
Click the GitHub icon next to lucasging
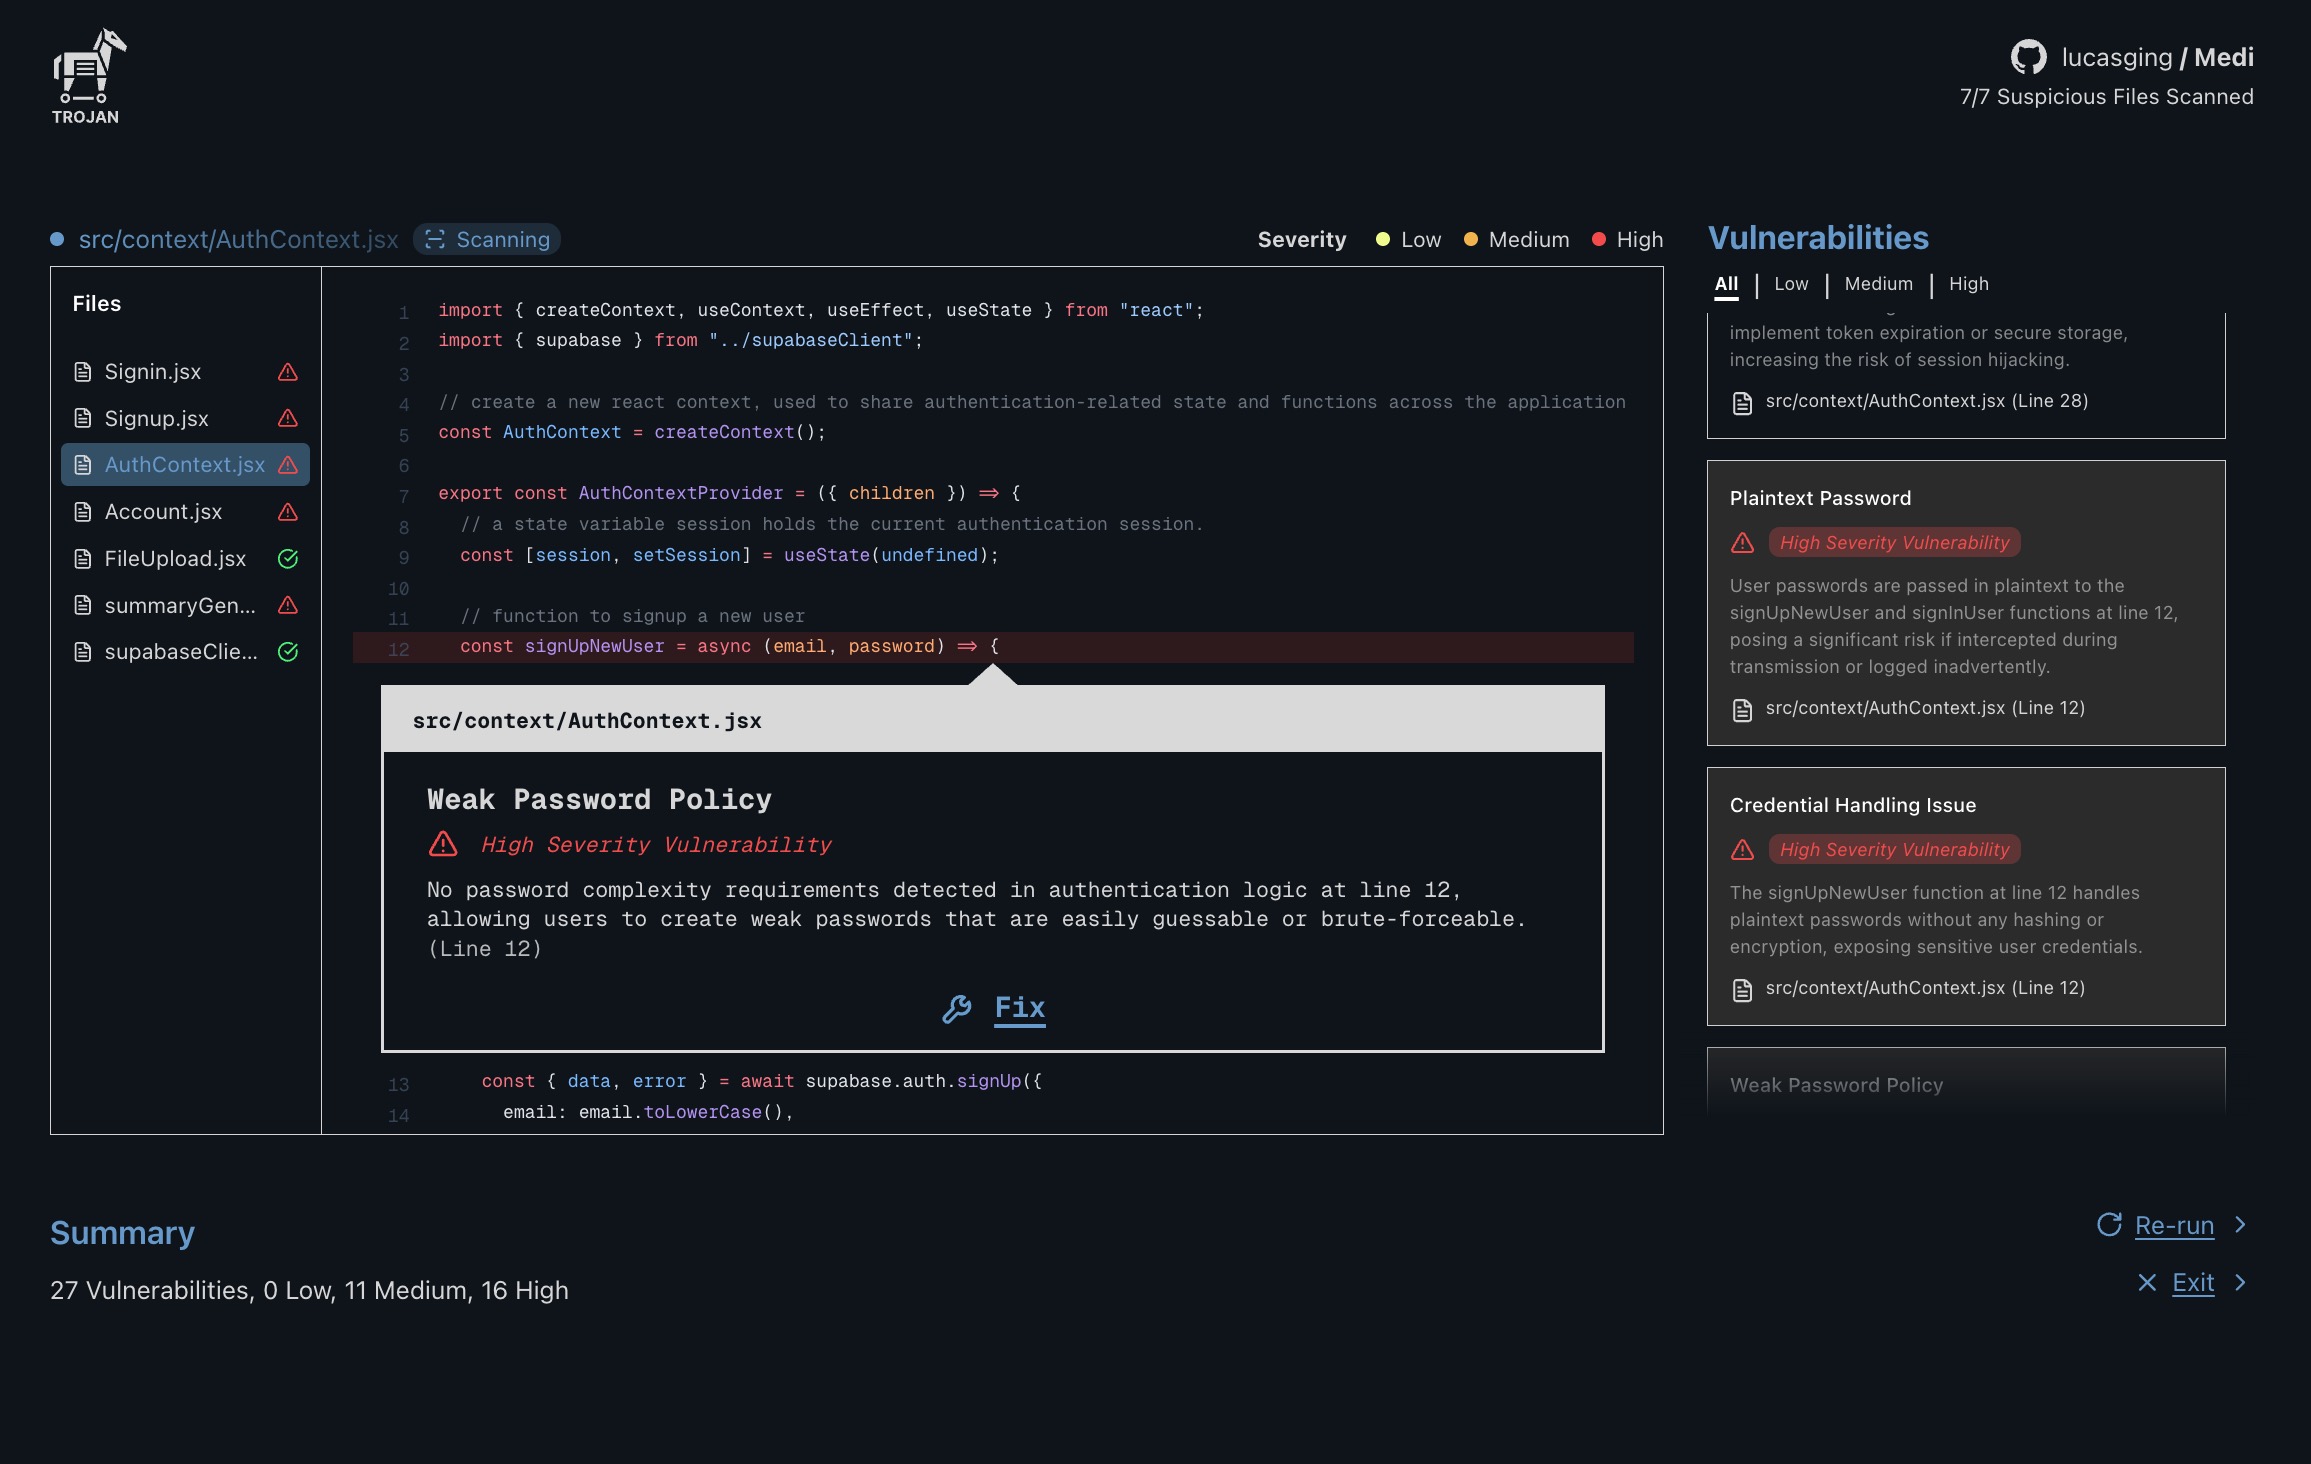[2028, 57]
